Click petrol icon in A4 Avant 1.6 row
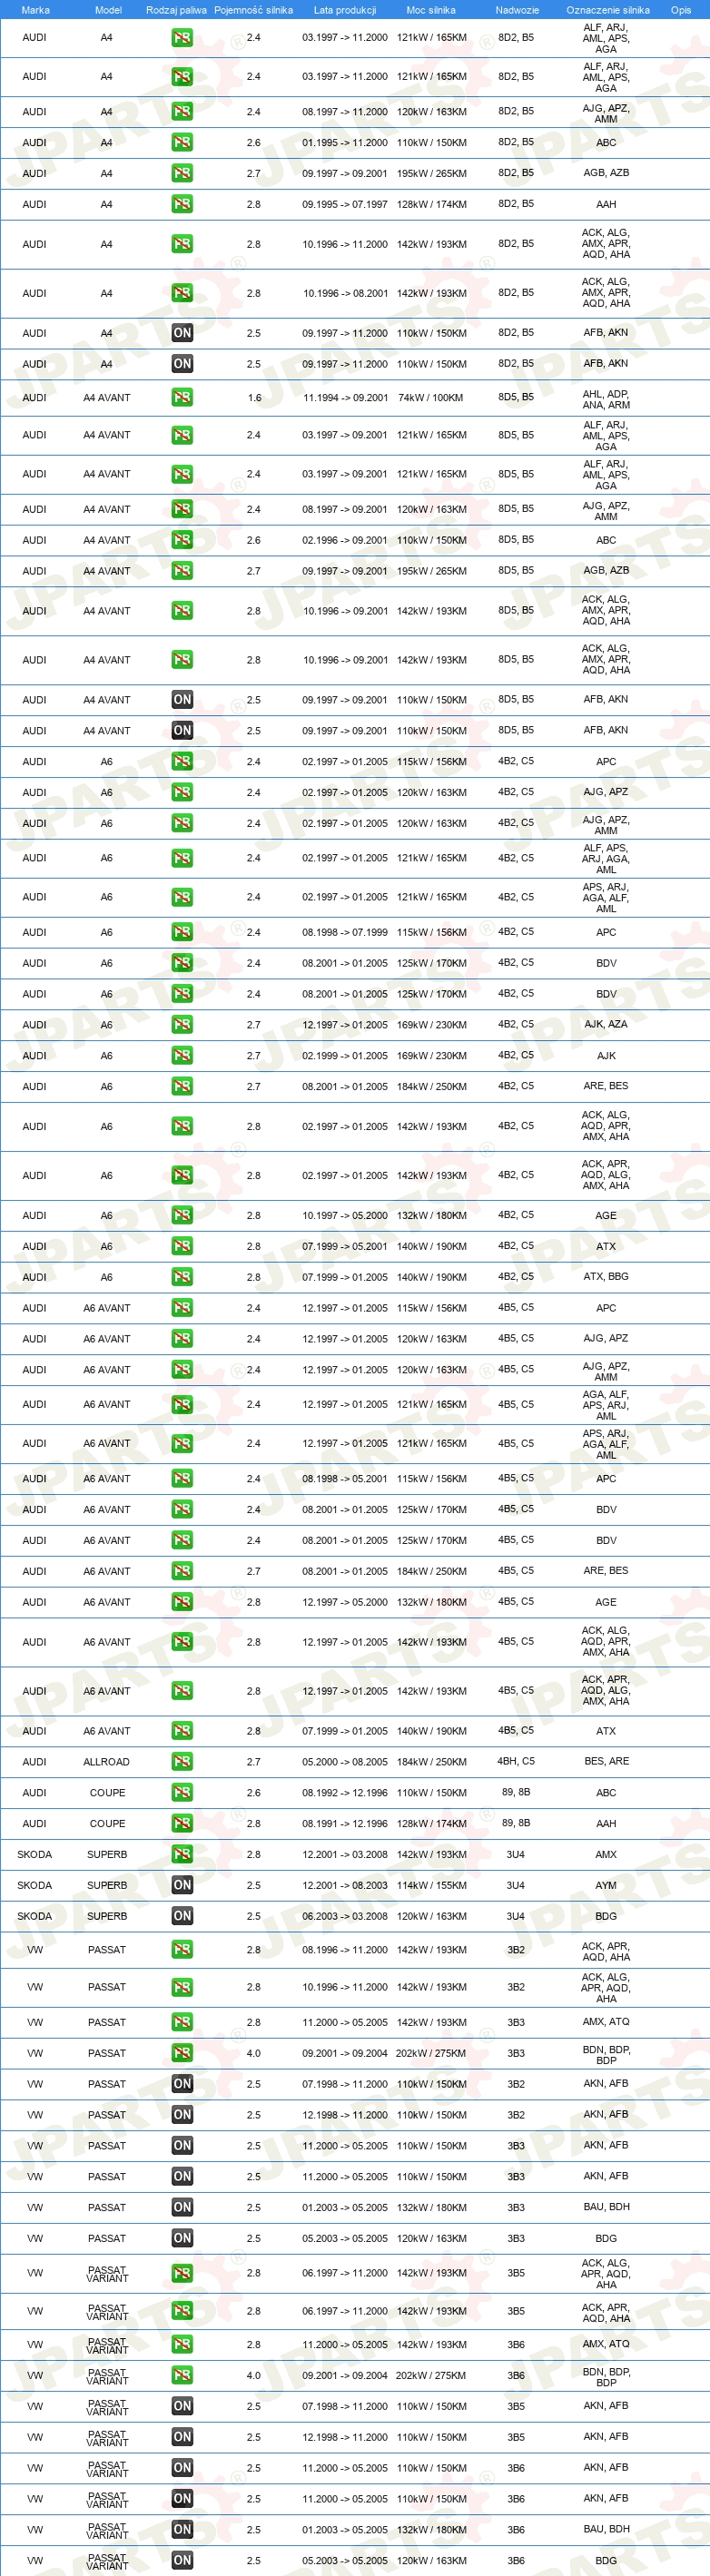The image size is (710, 2576). pyautogui.click(x=182, y=397)
